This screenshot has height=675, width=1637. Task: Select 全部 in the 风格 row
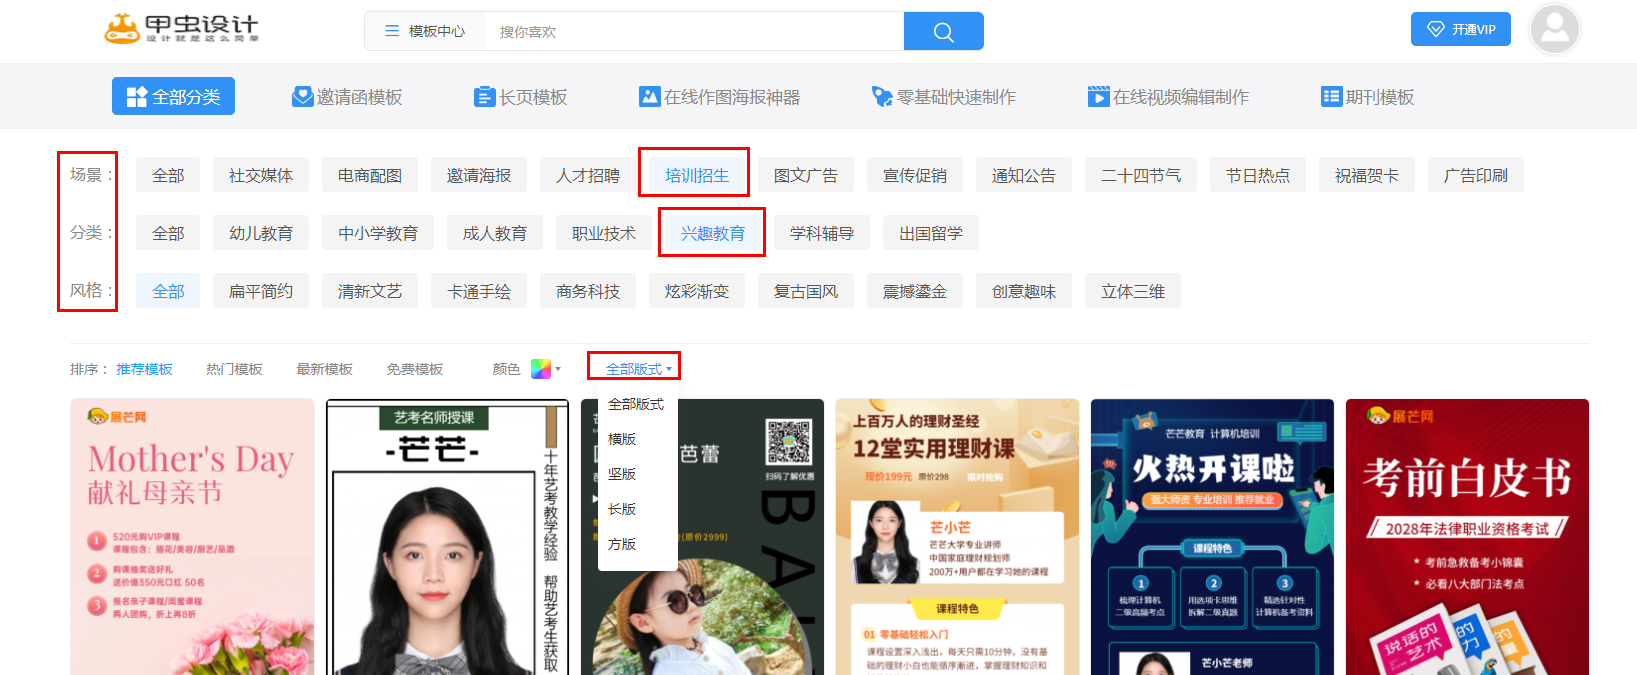tap(168, 291)
